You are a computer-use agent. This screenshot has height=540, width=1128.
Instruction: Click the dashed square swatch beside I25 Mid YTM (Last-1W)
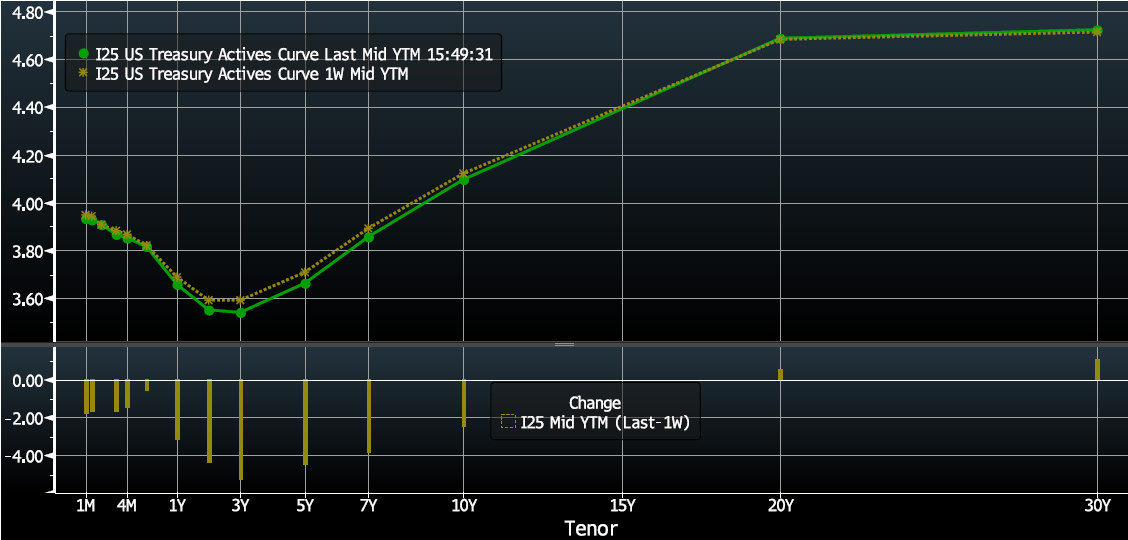coord(509,422)
